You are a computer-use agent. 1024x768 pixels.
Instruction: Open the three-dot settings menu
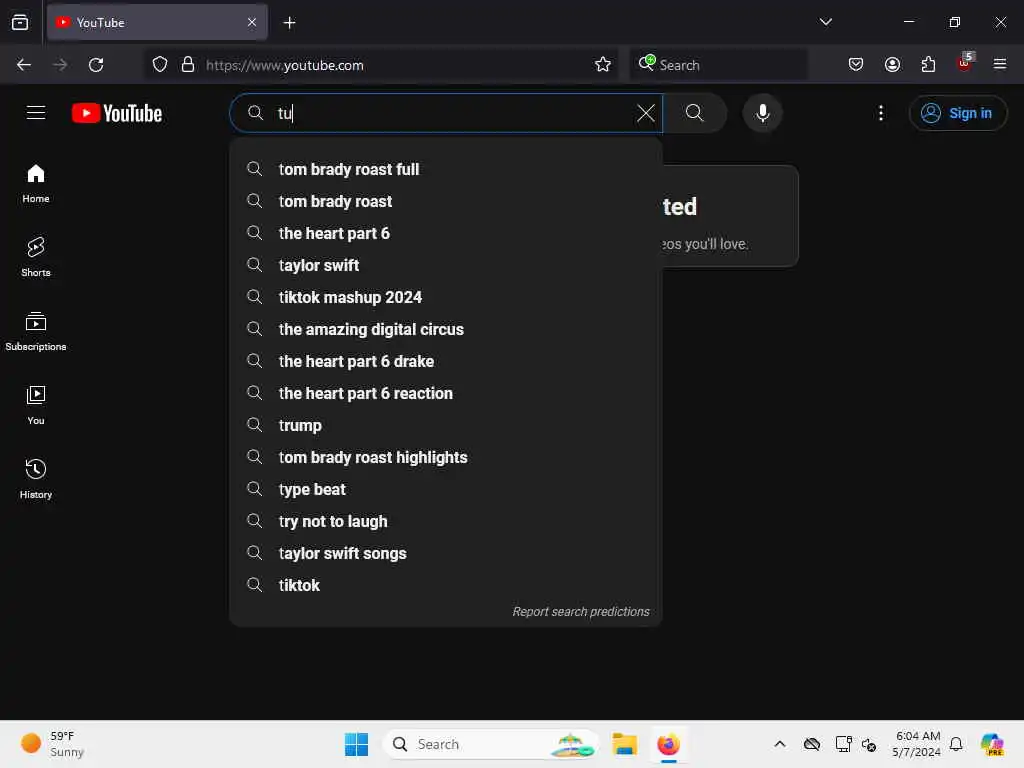tap(880, 113)
